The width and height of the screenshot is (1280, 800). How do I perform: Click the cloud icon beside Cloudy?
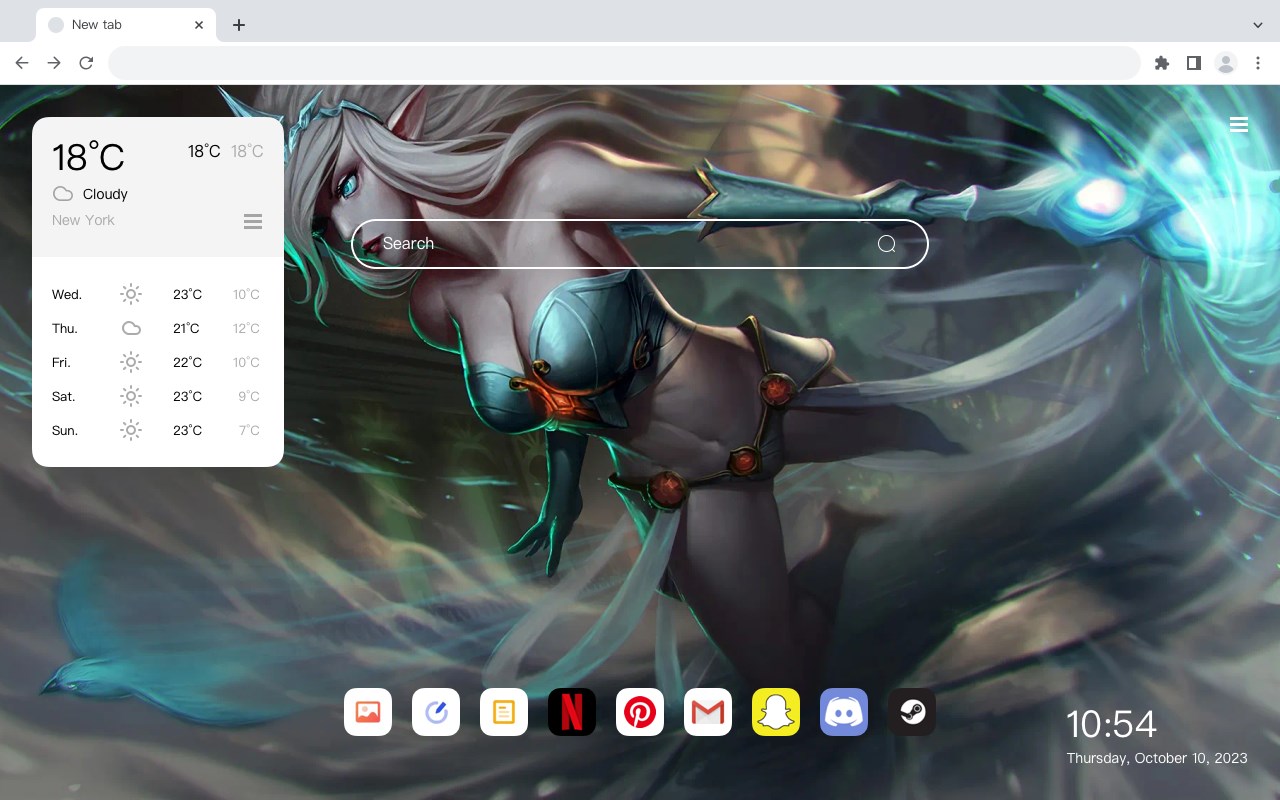(63, 194)
